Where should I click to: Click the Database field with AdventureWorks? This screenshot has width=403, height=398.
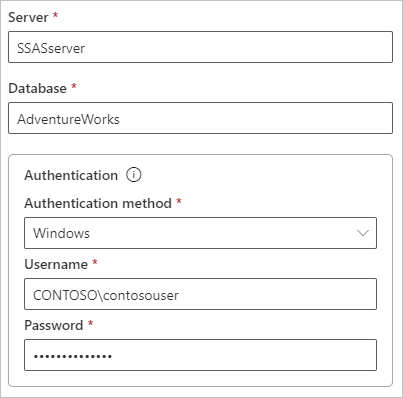(200, 118)
